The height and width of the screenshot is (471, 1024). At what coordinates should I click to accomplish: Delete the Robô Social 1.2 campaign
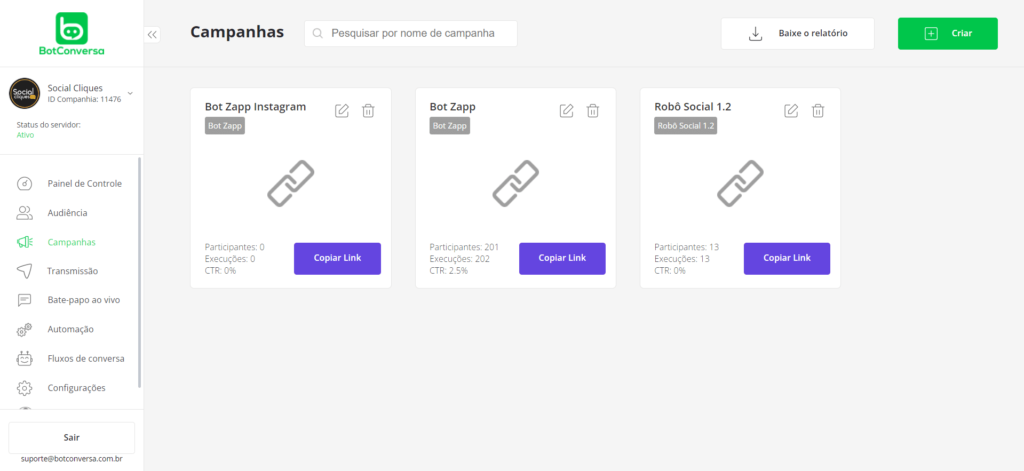[818, 111]
